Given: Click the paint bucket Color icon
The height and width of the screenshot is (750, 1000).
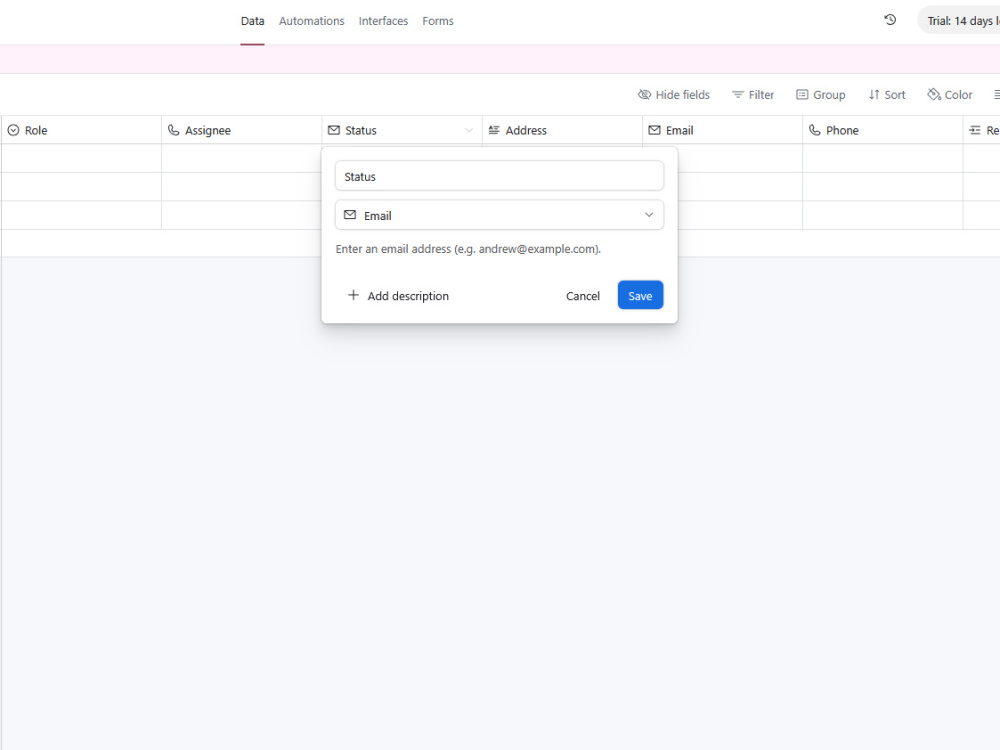Looking at the screenshot, I should (934, 94).
